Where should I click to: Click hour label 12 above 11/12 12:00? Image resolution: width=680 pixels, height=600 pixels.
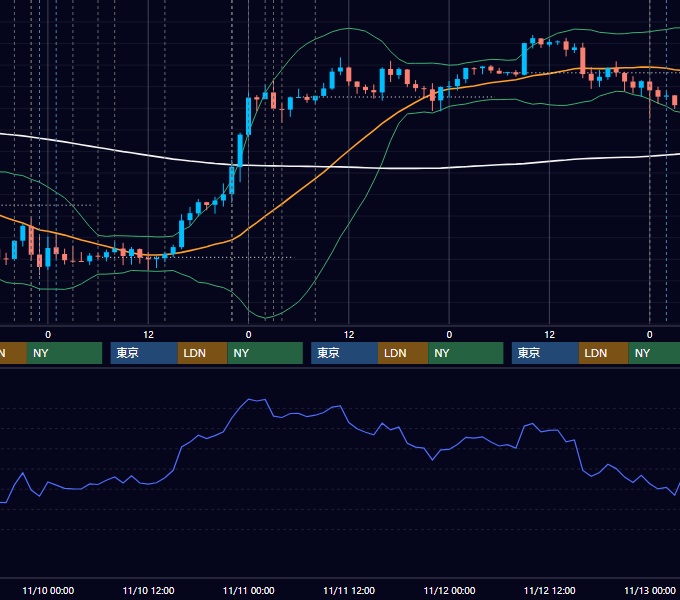click(549, 335)
